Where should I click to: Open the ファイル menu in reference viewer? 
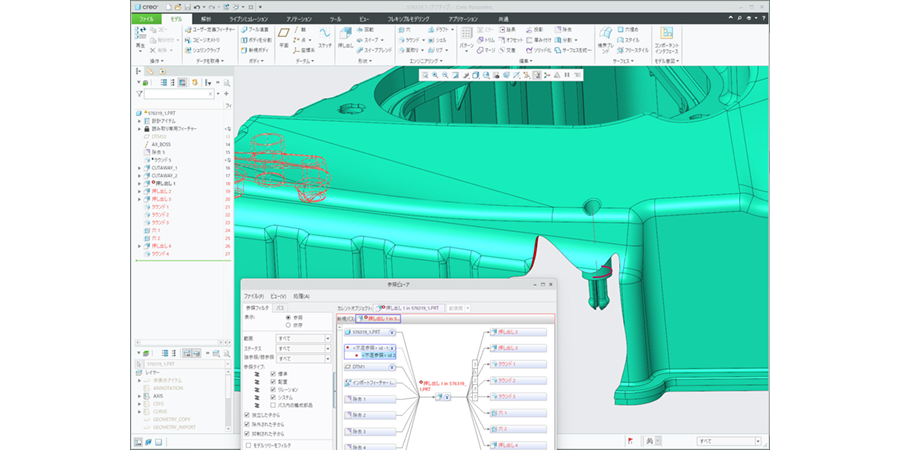[254, 296]
